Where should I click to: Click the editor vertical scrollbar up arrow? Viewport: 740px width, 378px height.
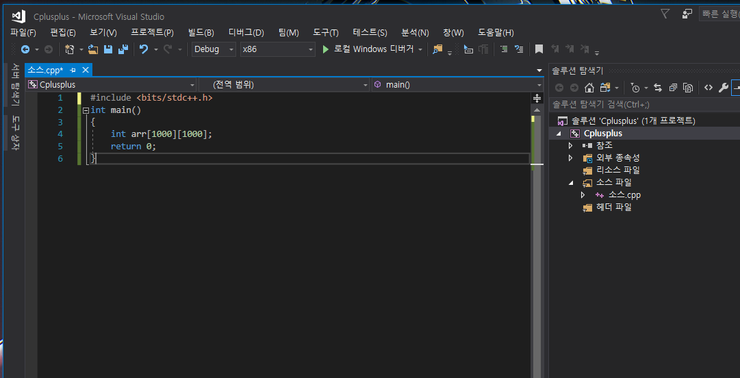[537, 110]
